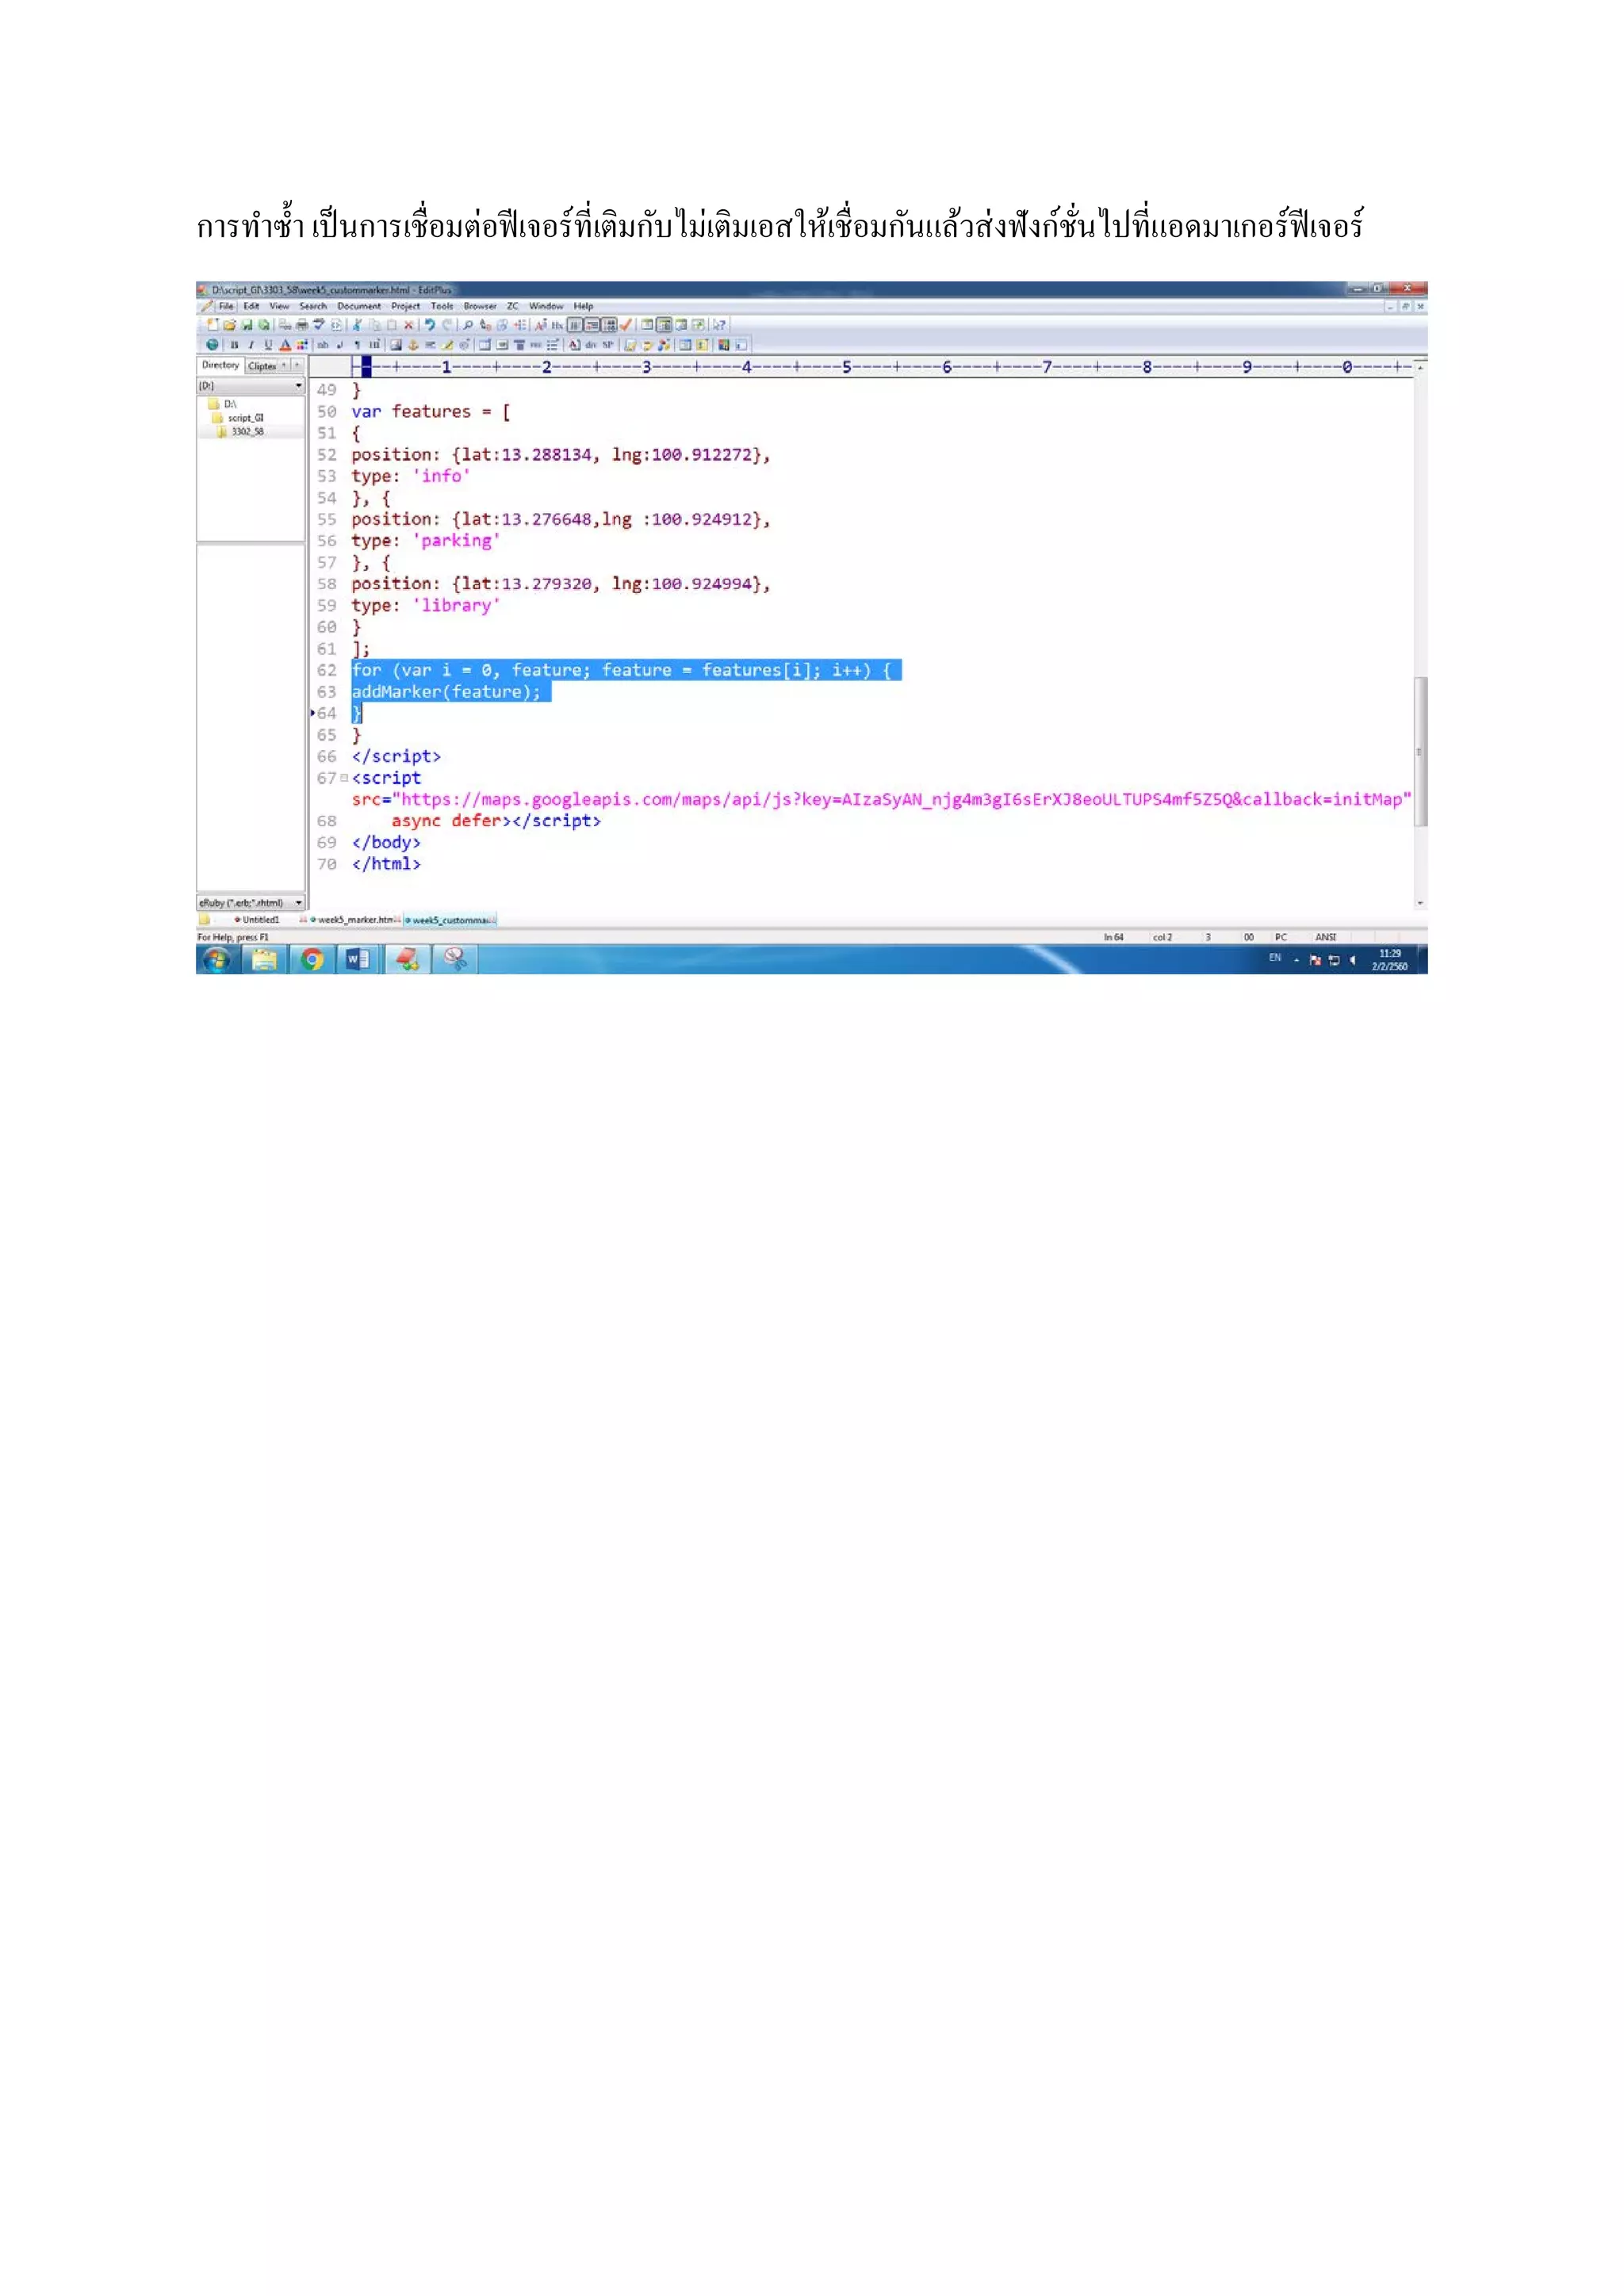Screen dimensions: 1624x2296
Task: Click the Find magnifier icon
Action: (x=468, y=325)
